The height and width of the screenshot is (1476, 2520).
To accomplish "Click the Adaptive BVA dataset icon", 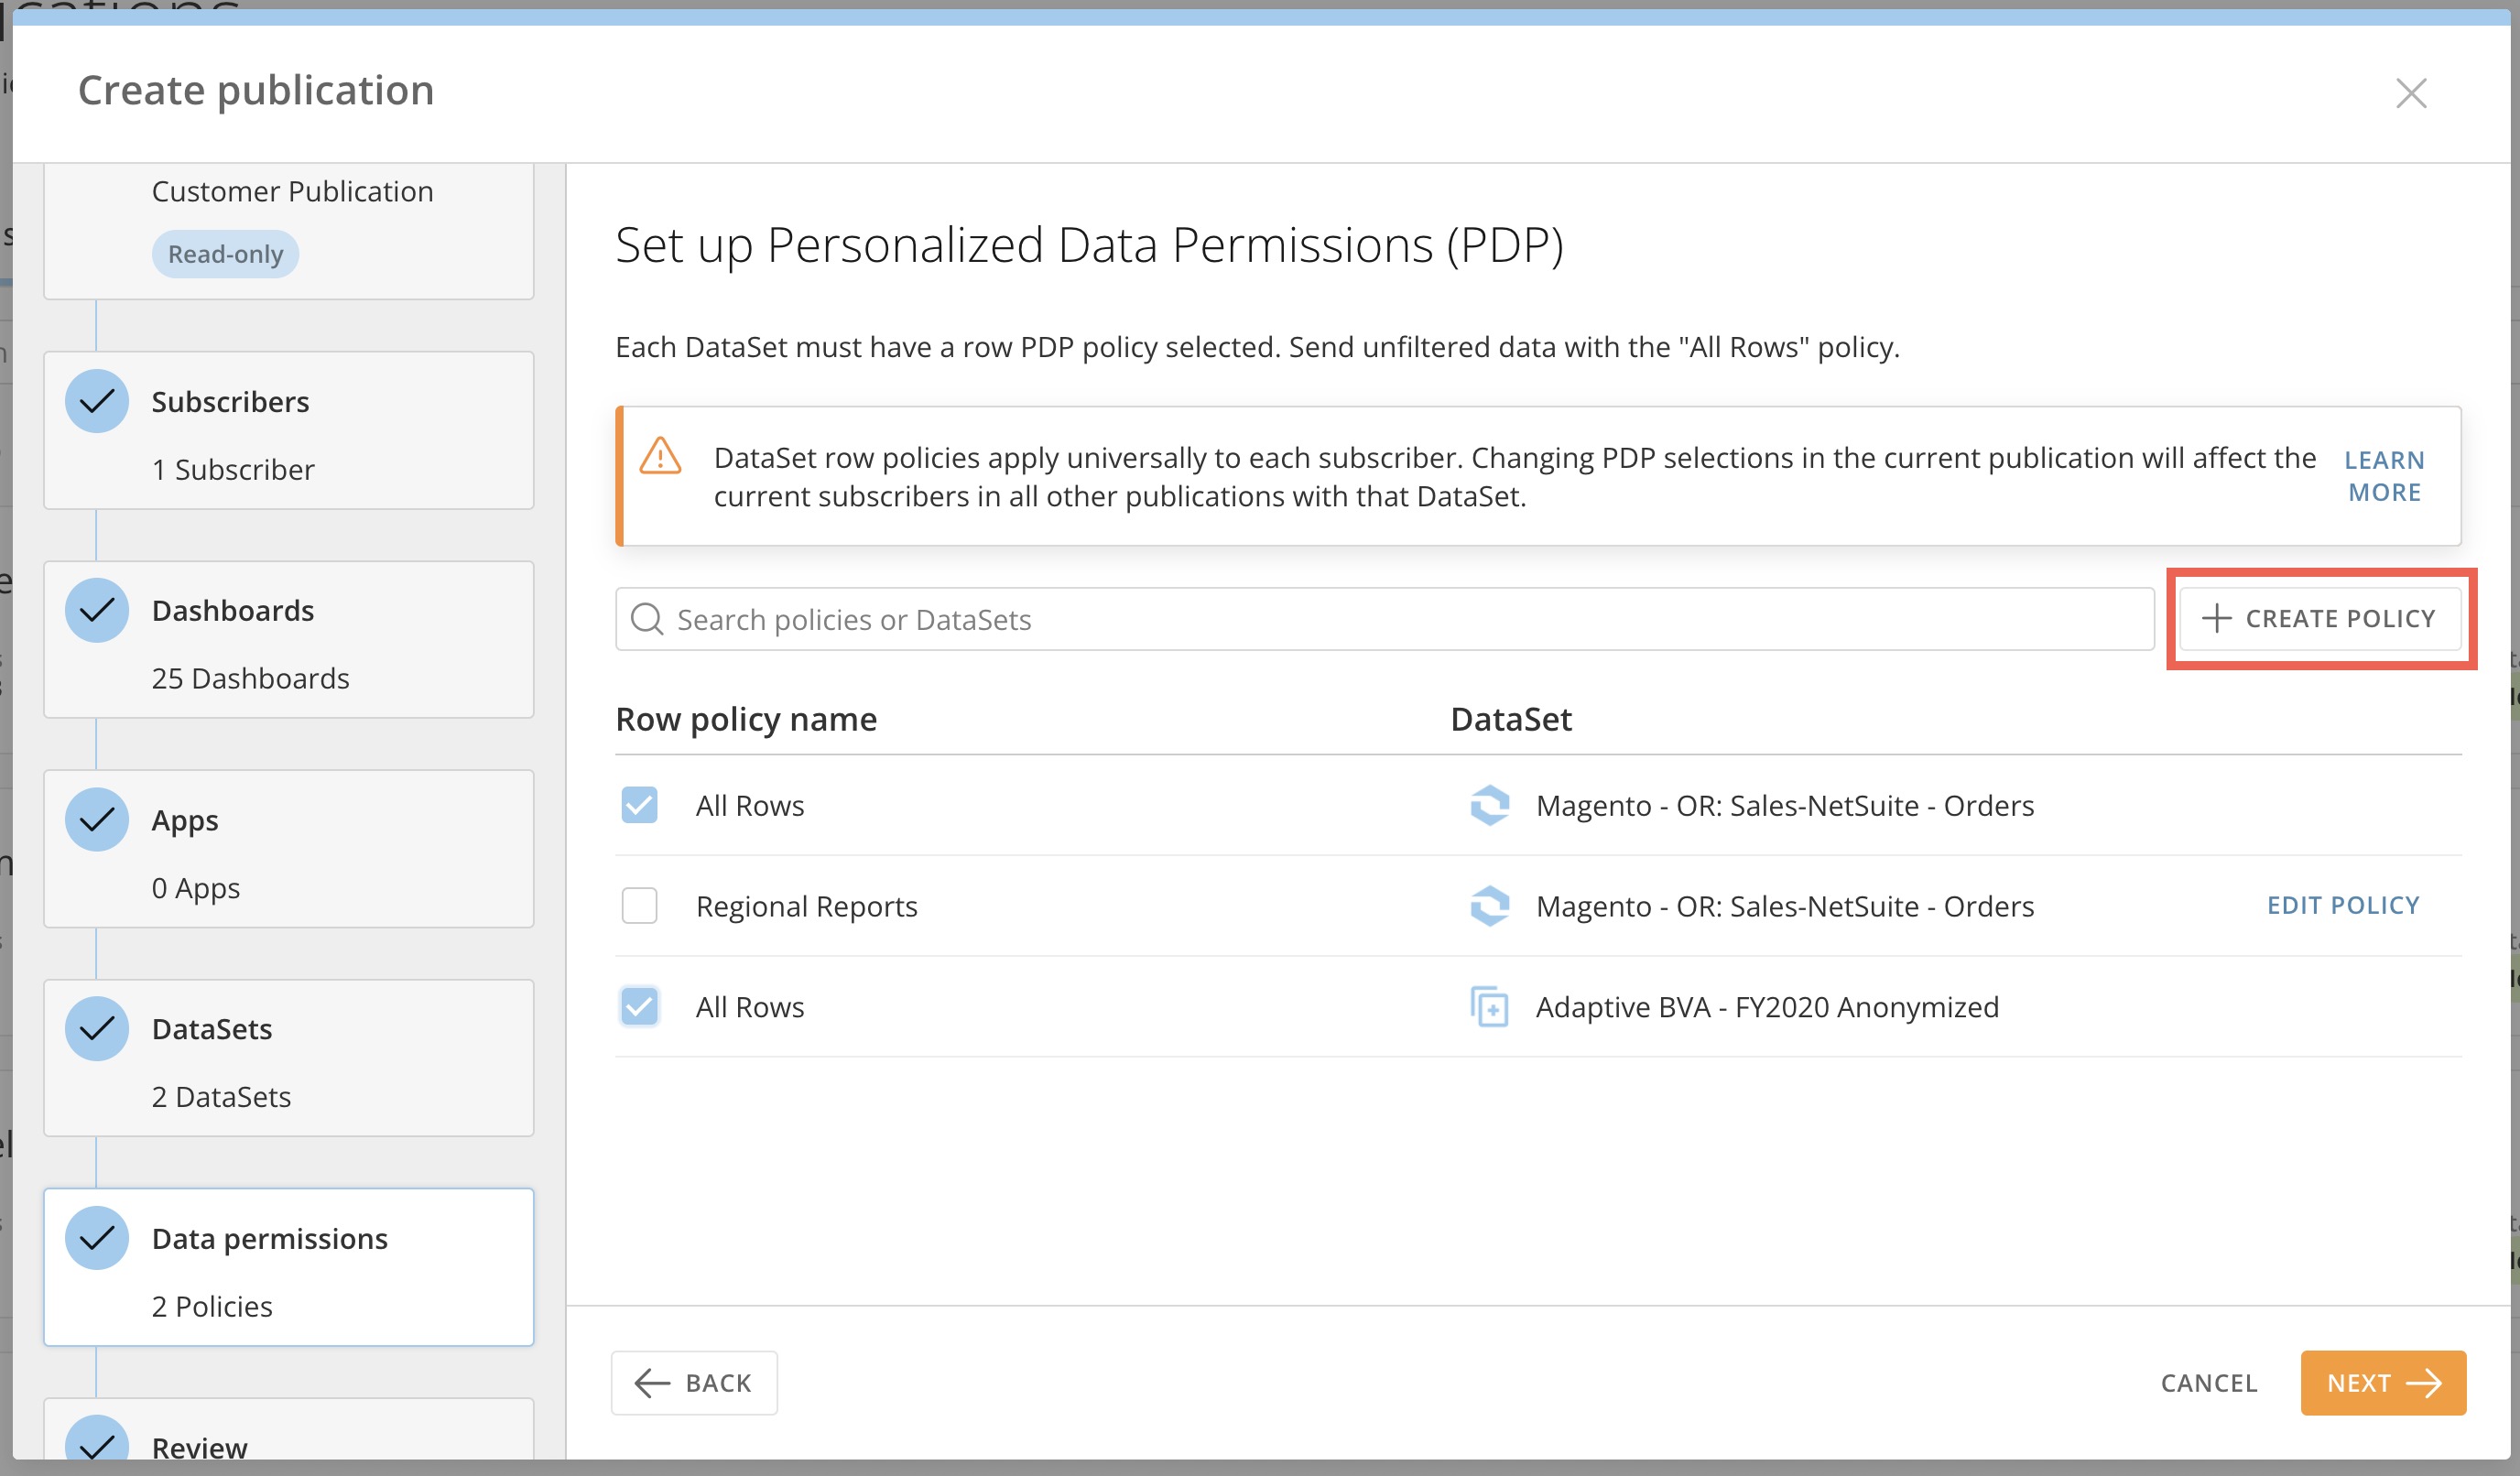I will coord(1489,1006).
